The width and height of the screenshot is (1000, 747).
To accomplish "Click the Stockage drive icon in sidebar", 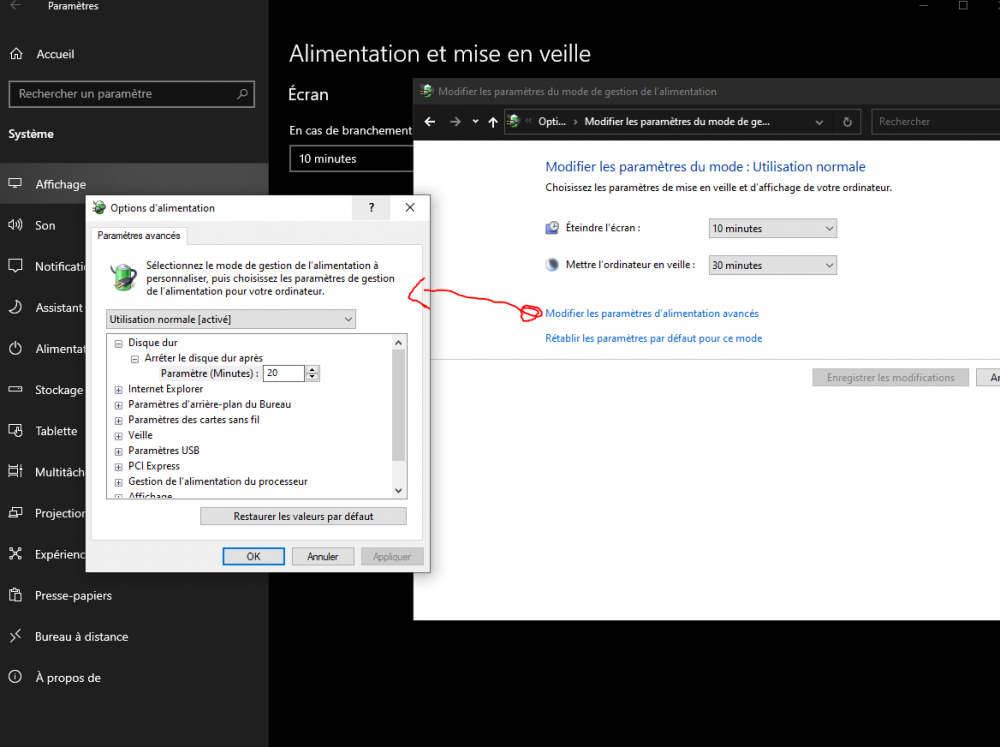I will point(15,390).
